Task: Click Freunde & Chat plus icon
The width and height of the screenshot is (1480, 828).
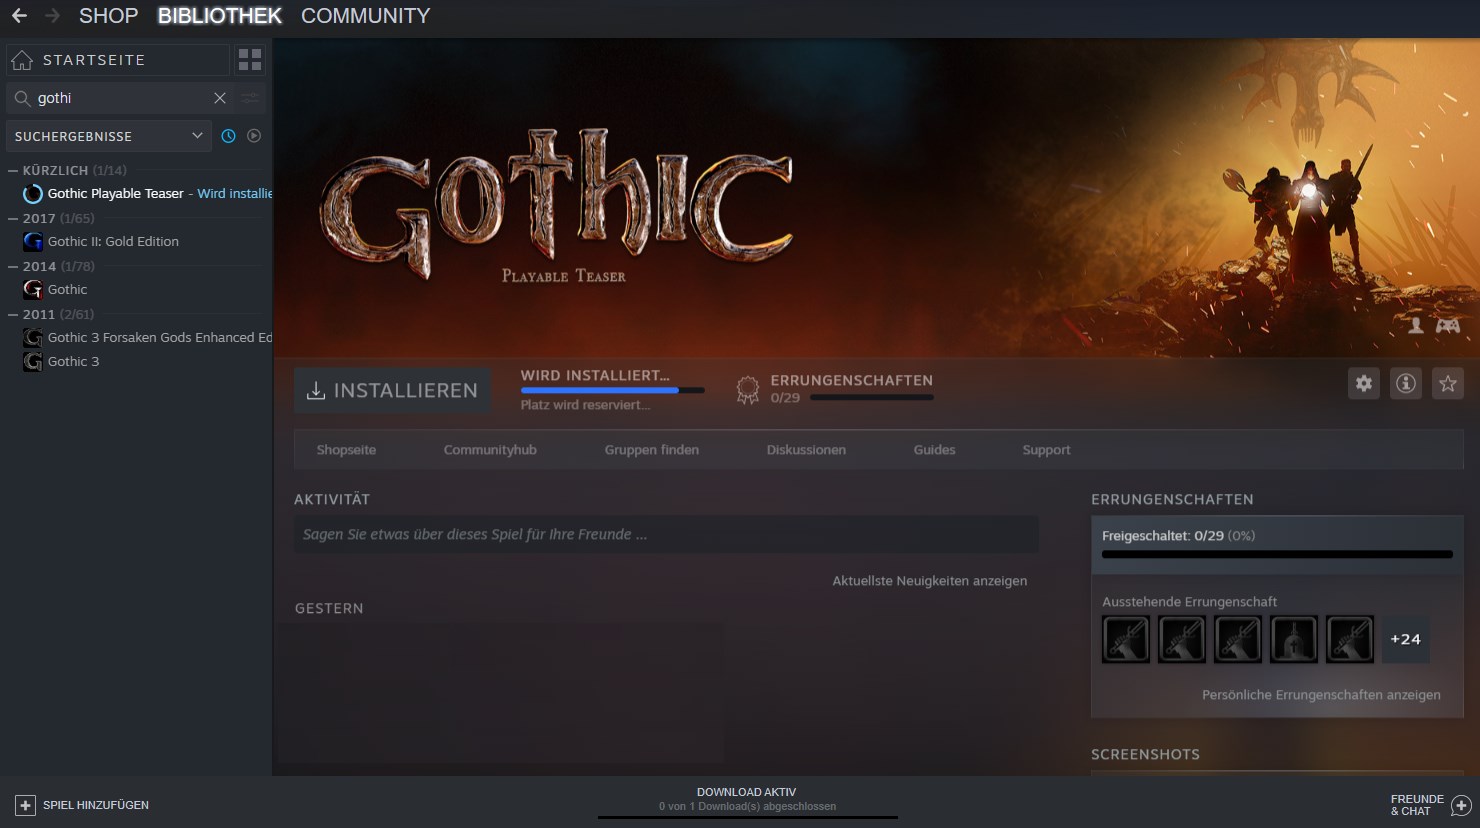Action: point(1461,805)
